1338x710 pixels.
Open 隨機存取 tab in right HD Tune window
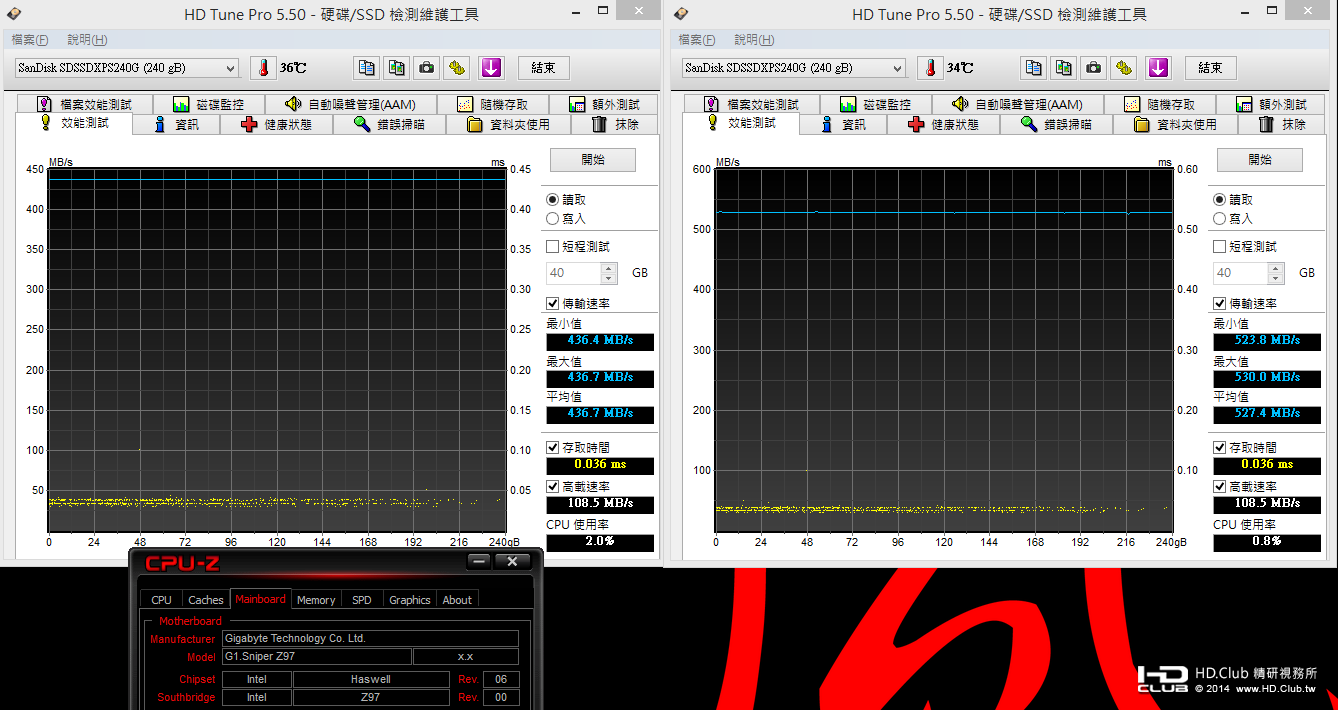pyautogui.click(x=1160, y=104)
